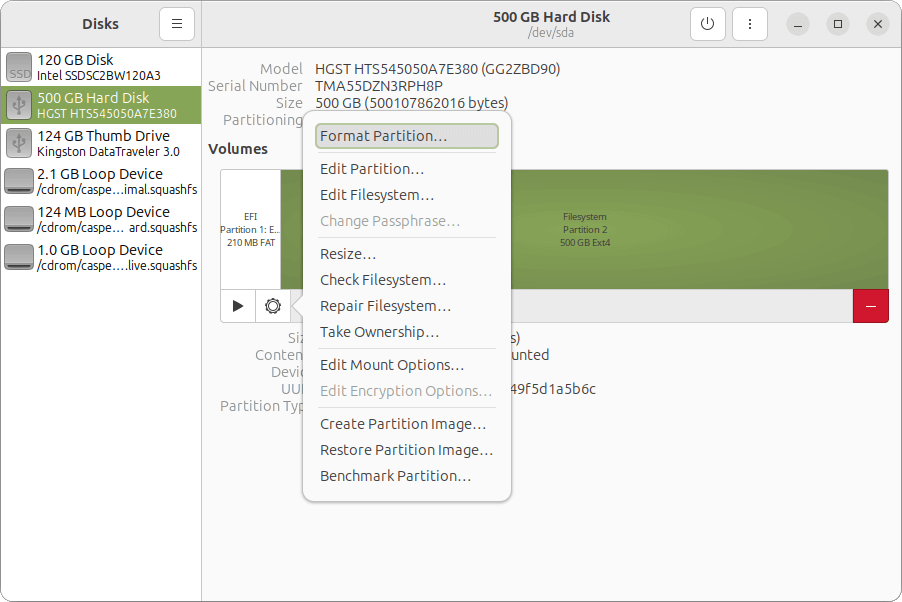Select Take Ownership menu item
The width and height of the screenshot is (902, 602).
[379, 332]
